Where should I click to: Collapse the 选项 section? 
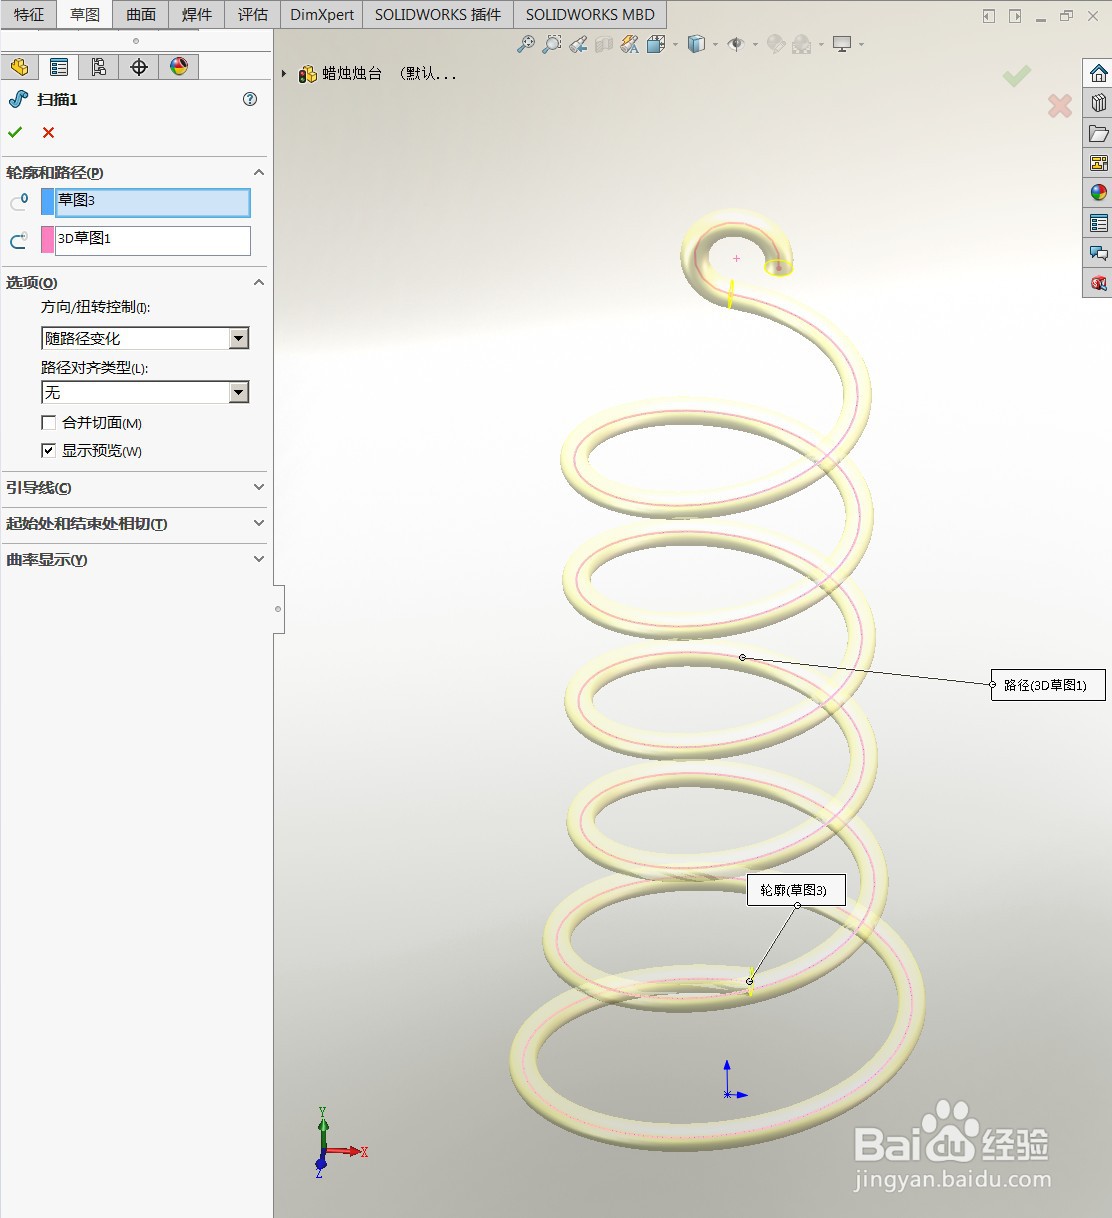(x=259, y=282)
